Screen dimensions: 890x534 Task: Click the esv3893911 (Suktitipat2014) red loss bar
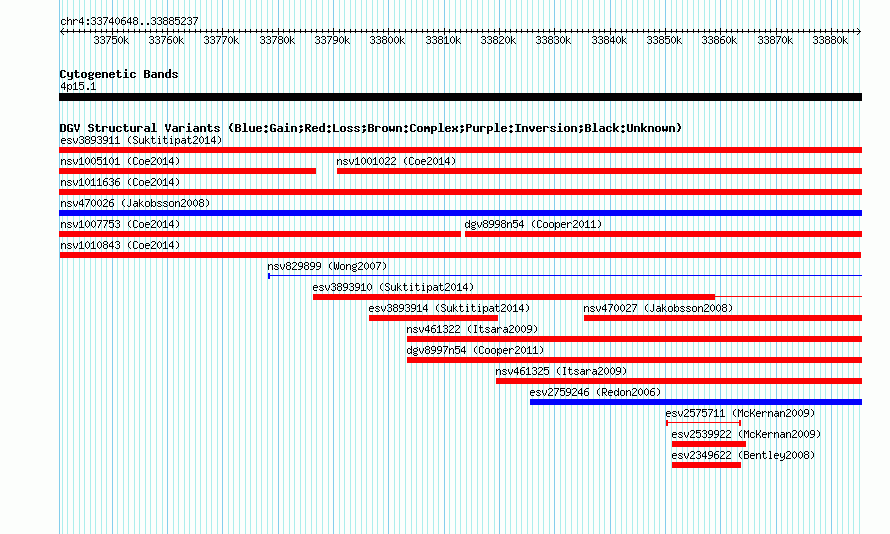click(x=460, y=150)
